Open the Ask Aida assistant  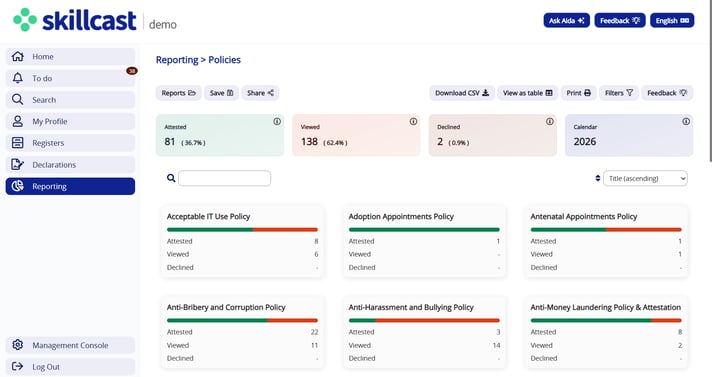(x=567, y=20)
